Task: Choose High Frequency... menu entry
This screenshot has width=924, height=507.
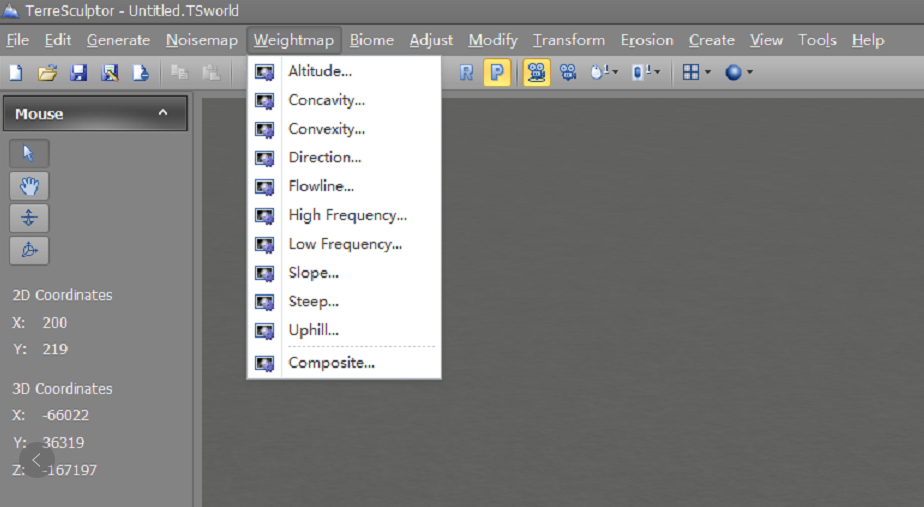Action: click(344, 215)
